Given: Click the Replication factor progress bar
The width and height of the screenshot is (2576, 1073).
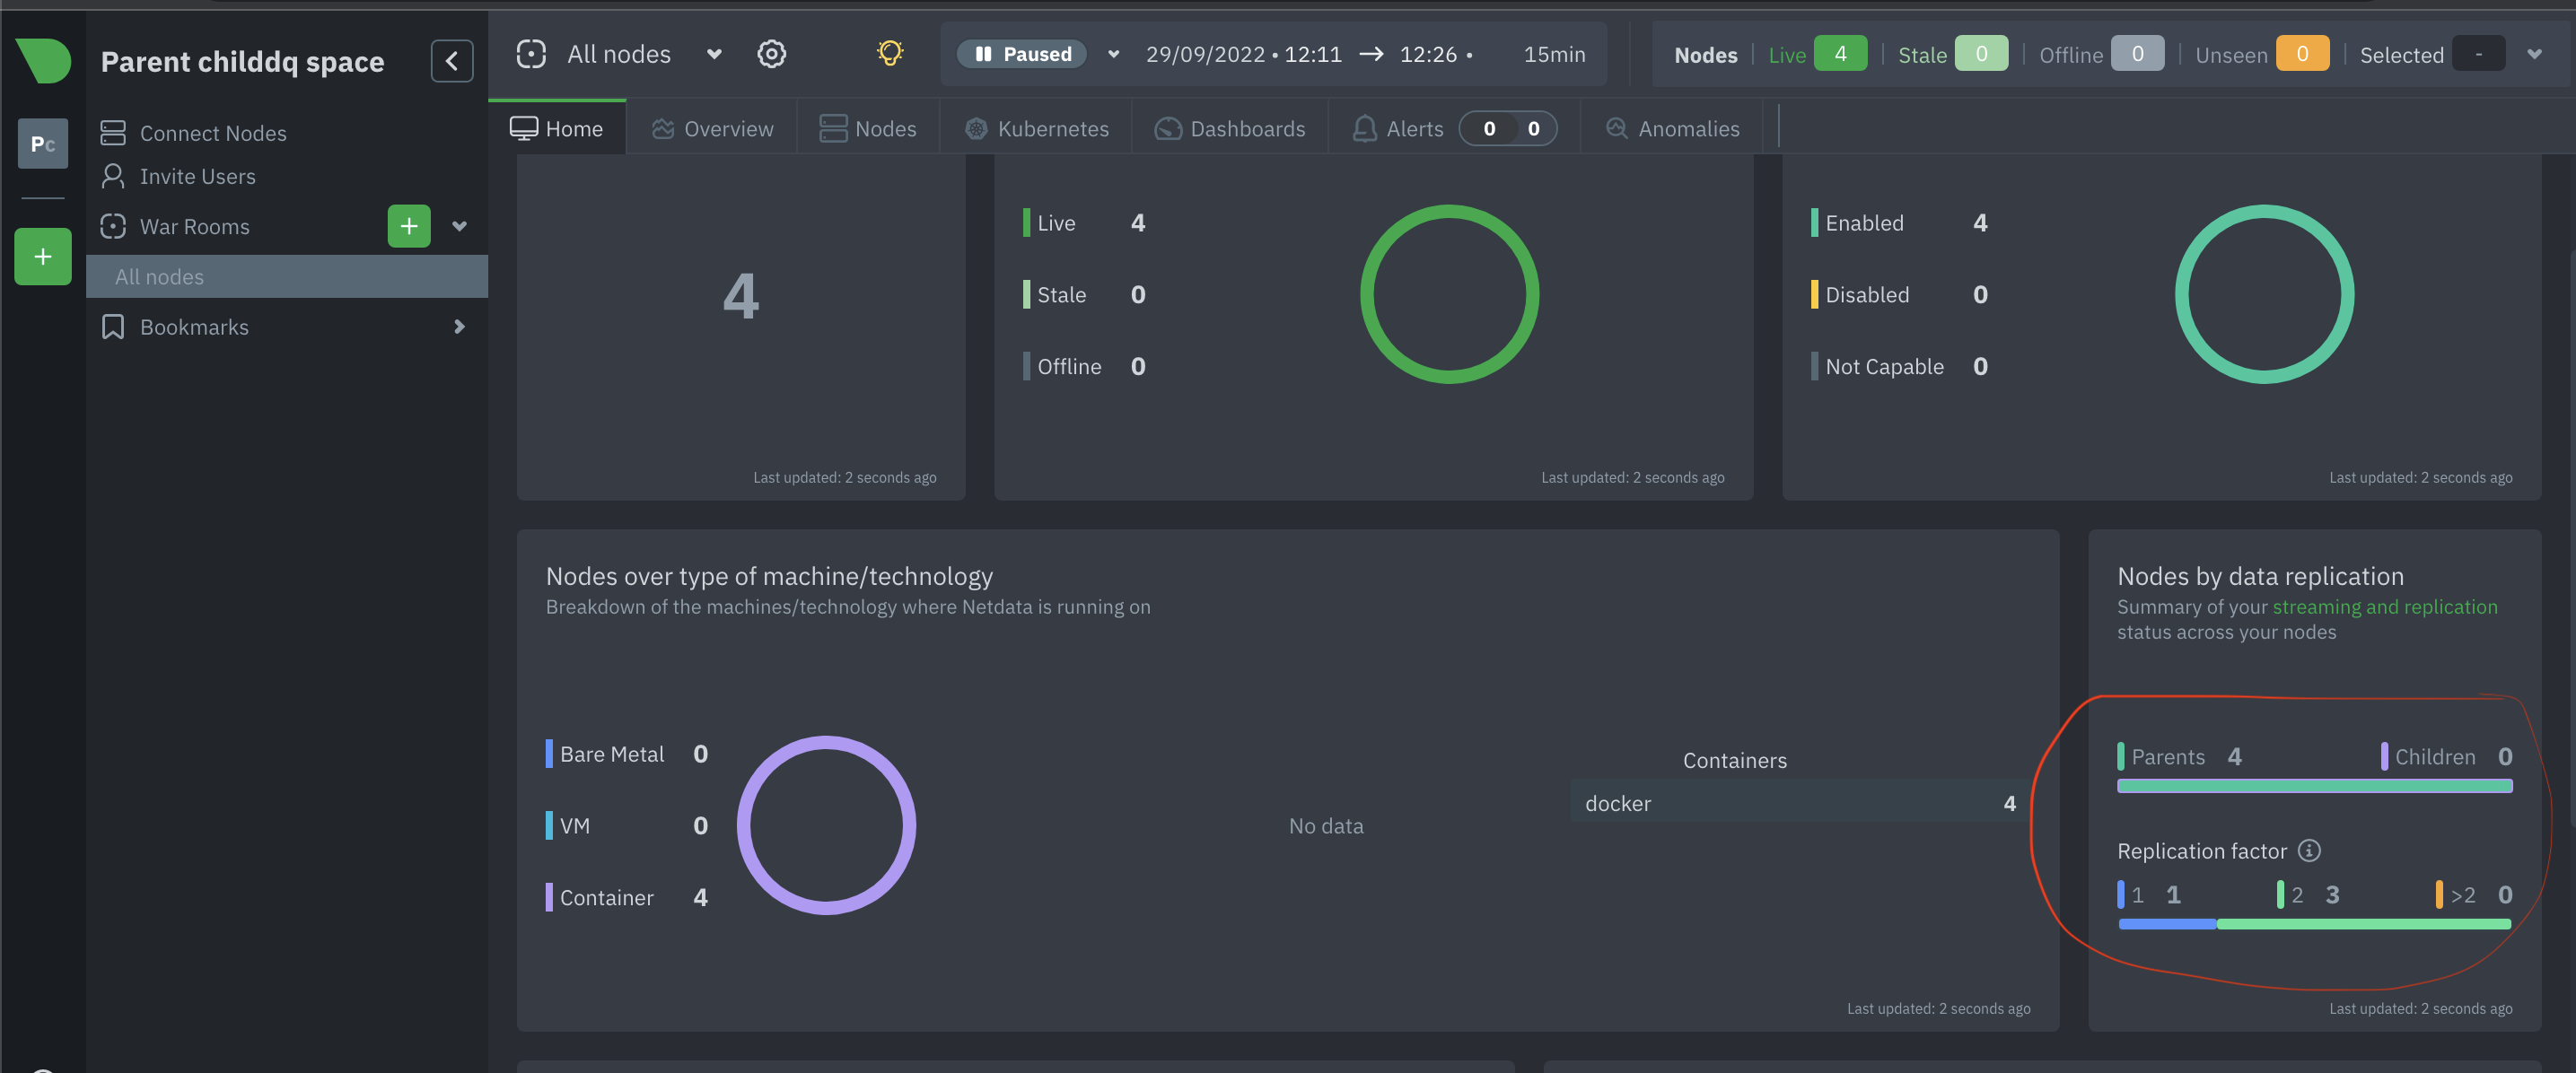Looking at the screenshot, I should (2314, 924).
